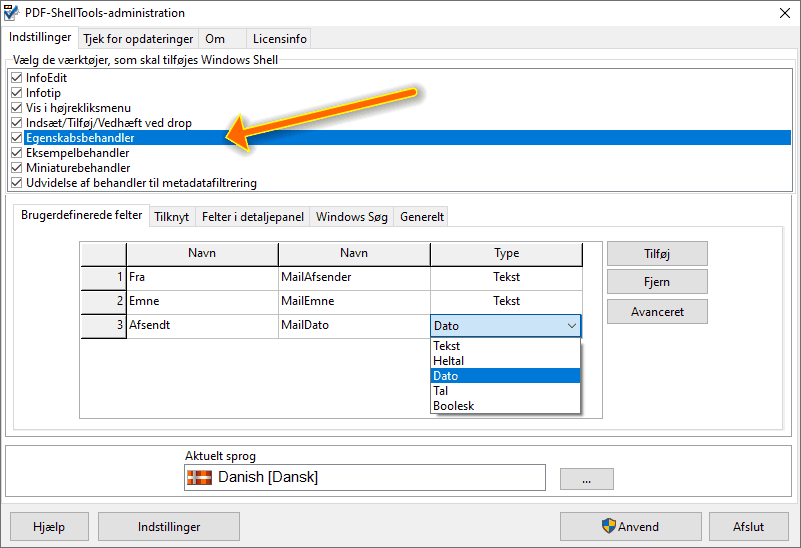Select row header number 3
The image size is (801, 548).
[104, 325]
